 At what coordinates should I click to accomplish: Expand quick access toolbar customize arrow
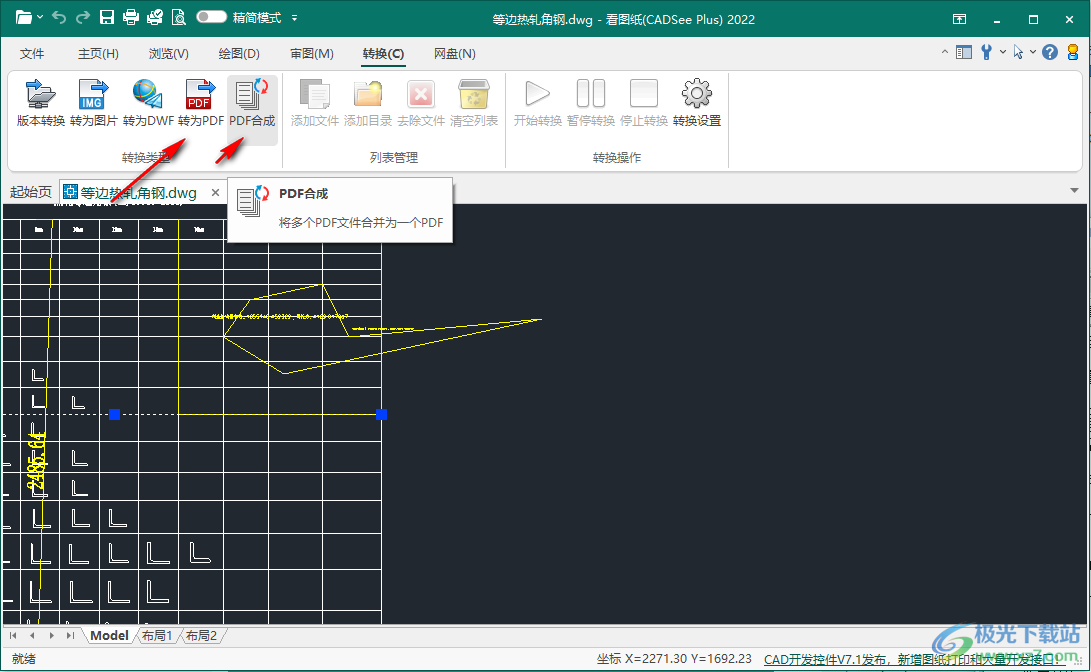coord(294,18)
